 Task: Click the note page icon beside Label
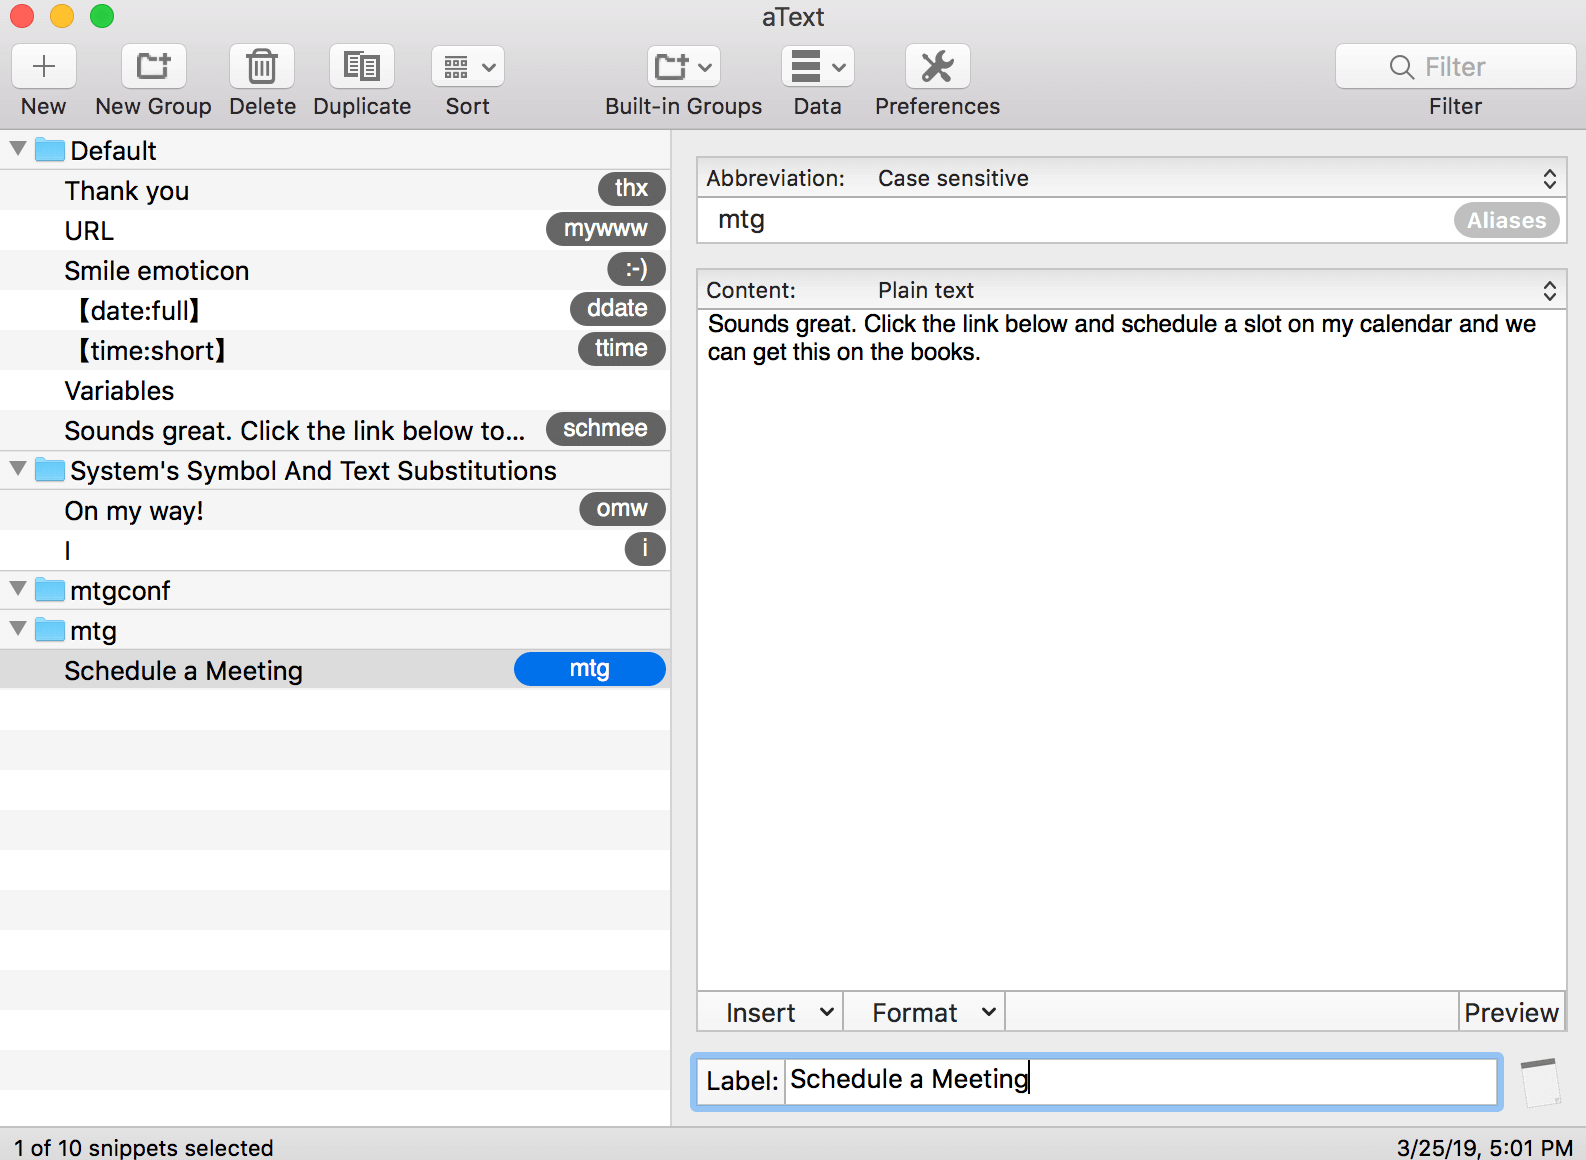pyautogui.click(x=1540, y=1082)
